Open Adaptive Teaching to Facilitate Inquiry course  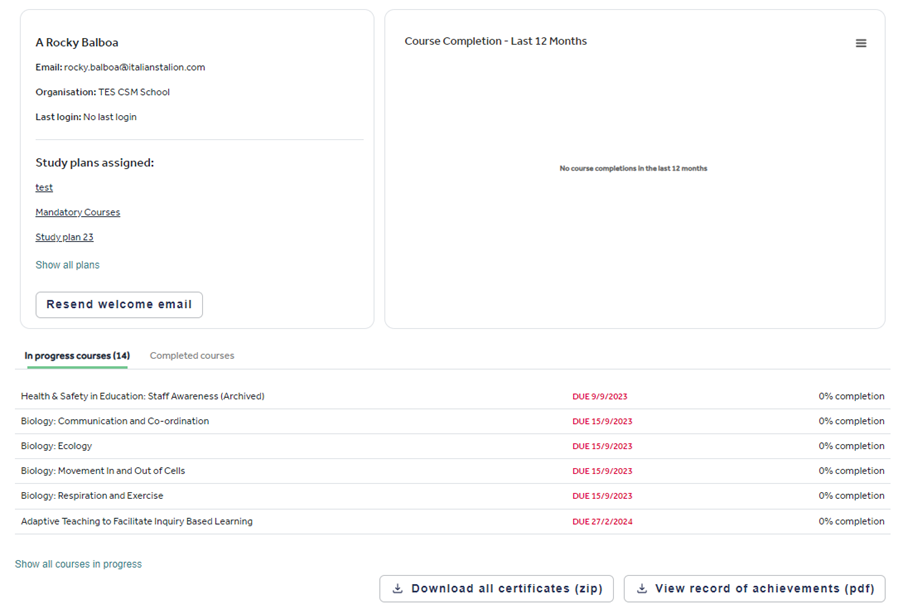click(x=136, y=521)
